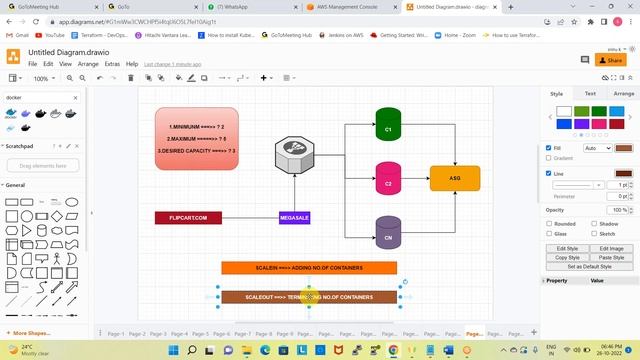The height and width of the screenshot is (360, 640).
Task: Open the fill Auto dropdown
Action: click(x=598, y=148)
